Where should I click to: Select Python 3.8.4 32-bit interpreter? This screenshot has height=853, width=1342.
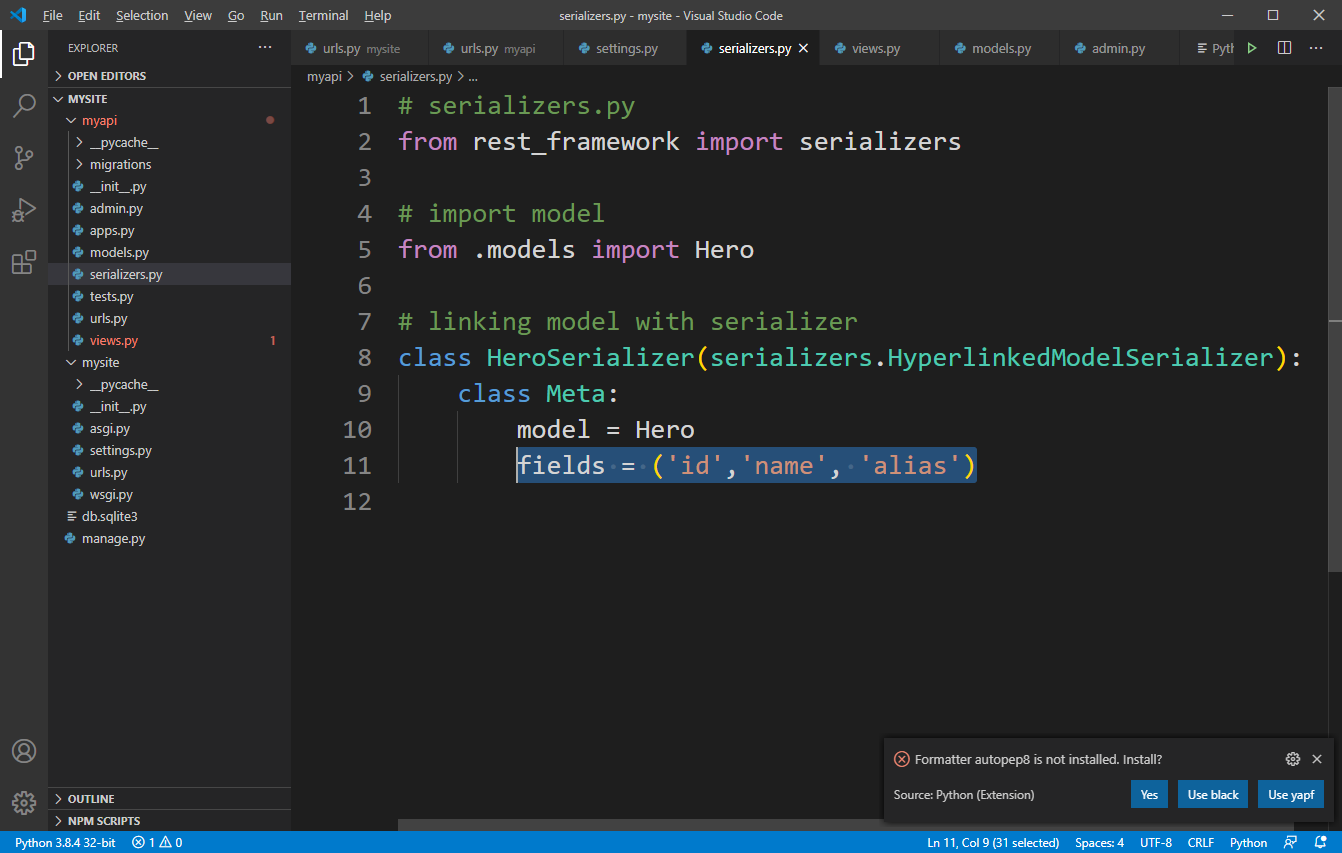65,842
